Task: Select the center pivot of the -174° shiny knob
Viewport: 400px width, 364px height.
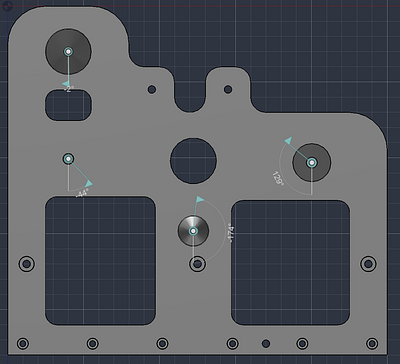Action: click(x=193, y=231)
